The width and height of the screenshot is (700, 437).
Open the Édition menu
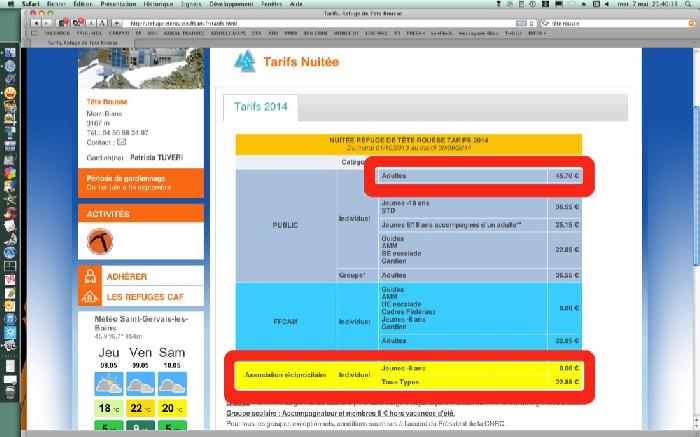coord(83,4)
